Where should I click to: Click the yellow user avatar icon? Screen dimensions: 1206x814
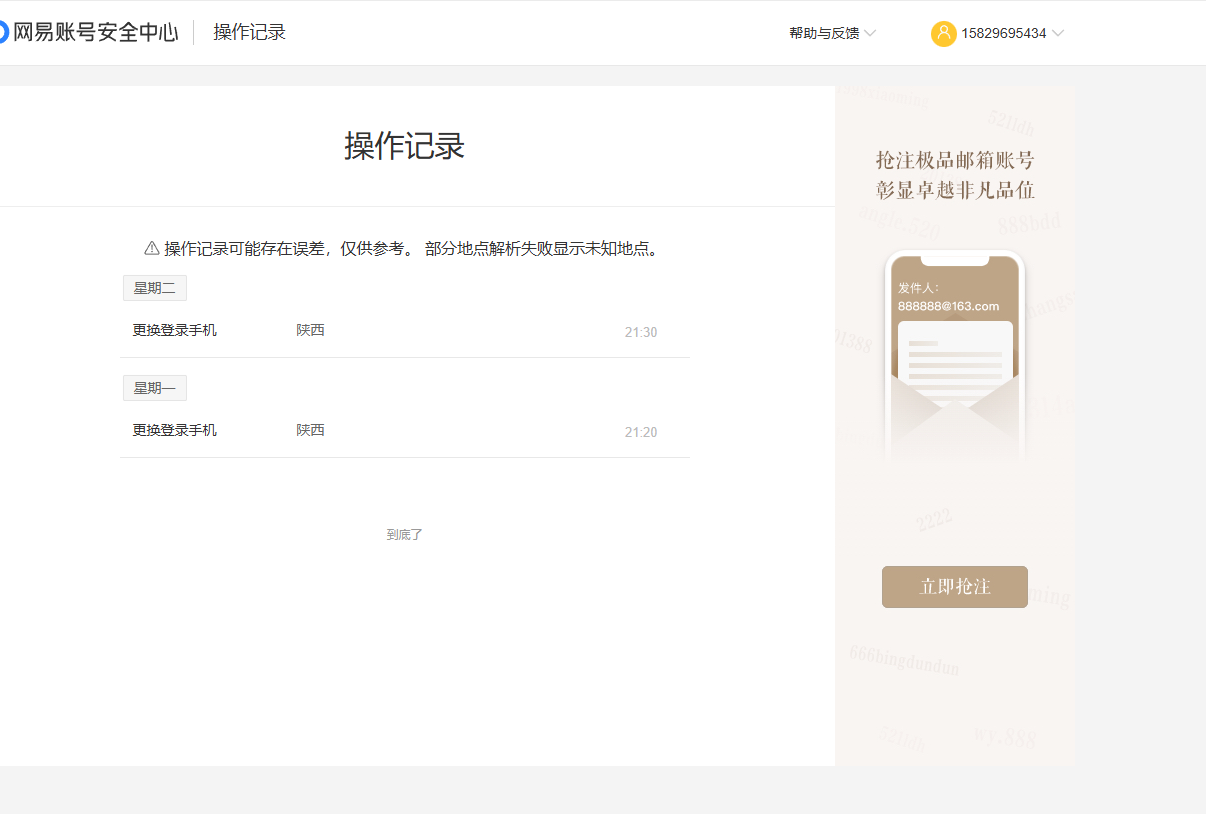click(x=943, y=33)
